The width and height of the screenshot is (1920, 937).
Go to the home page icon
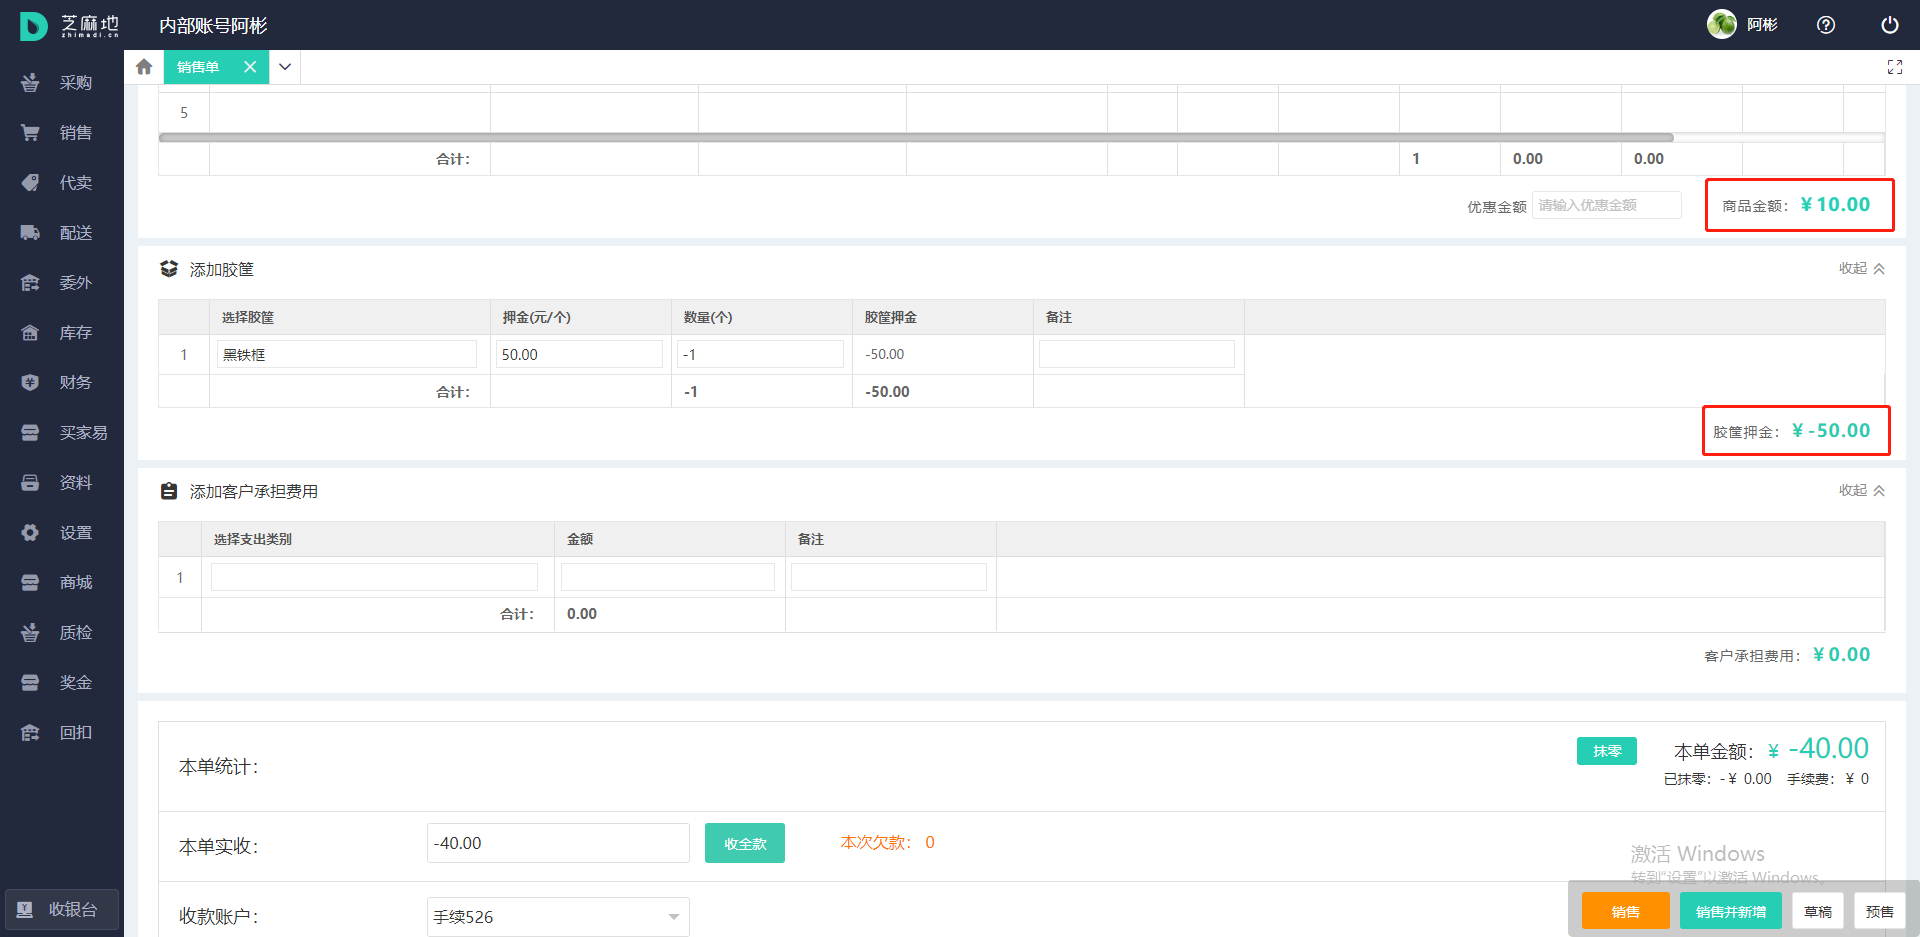144,67
